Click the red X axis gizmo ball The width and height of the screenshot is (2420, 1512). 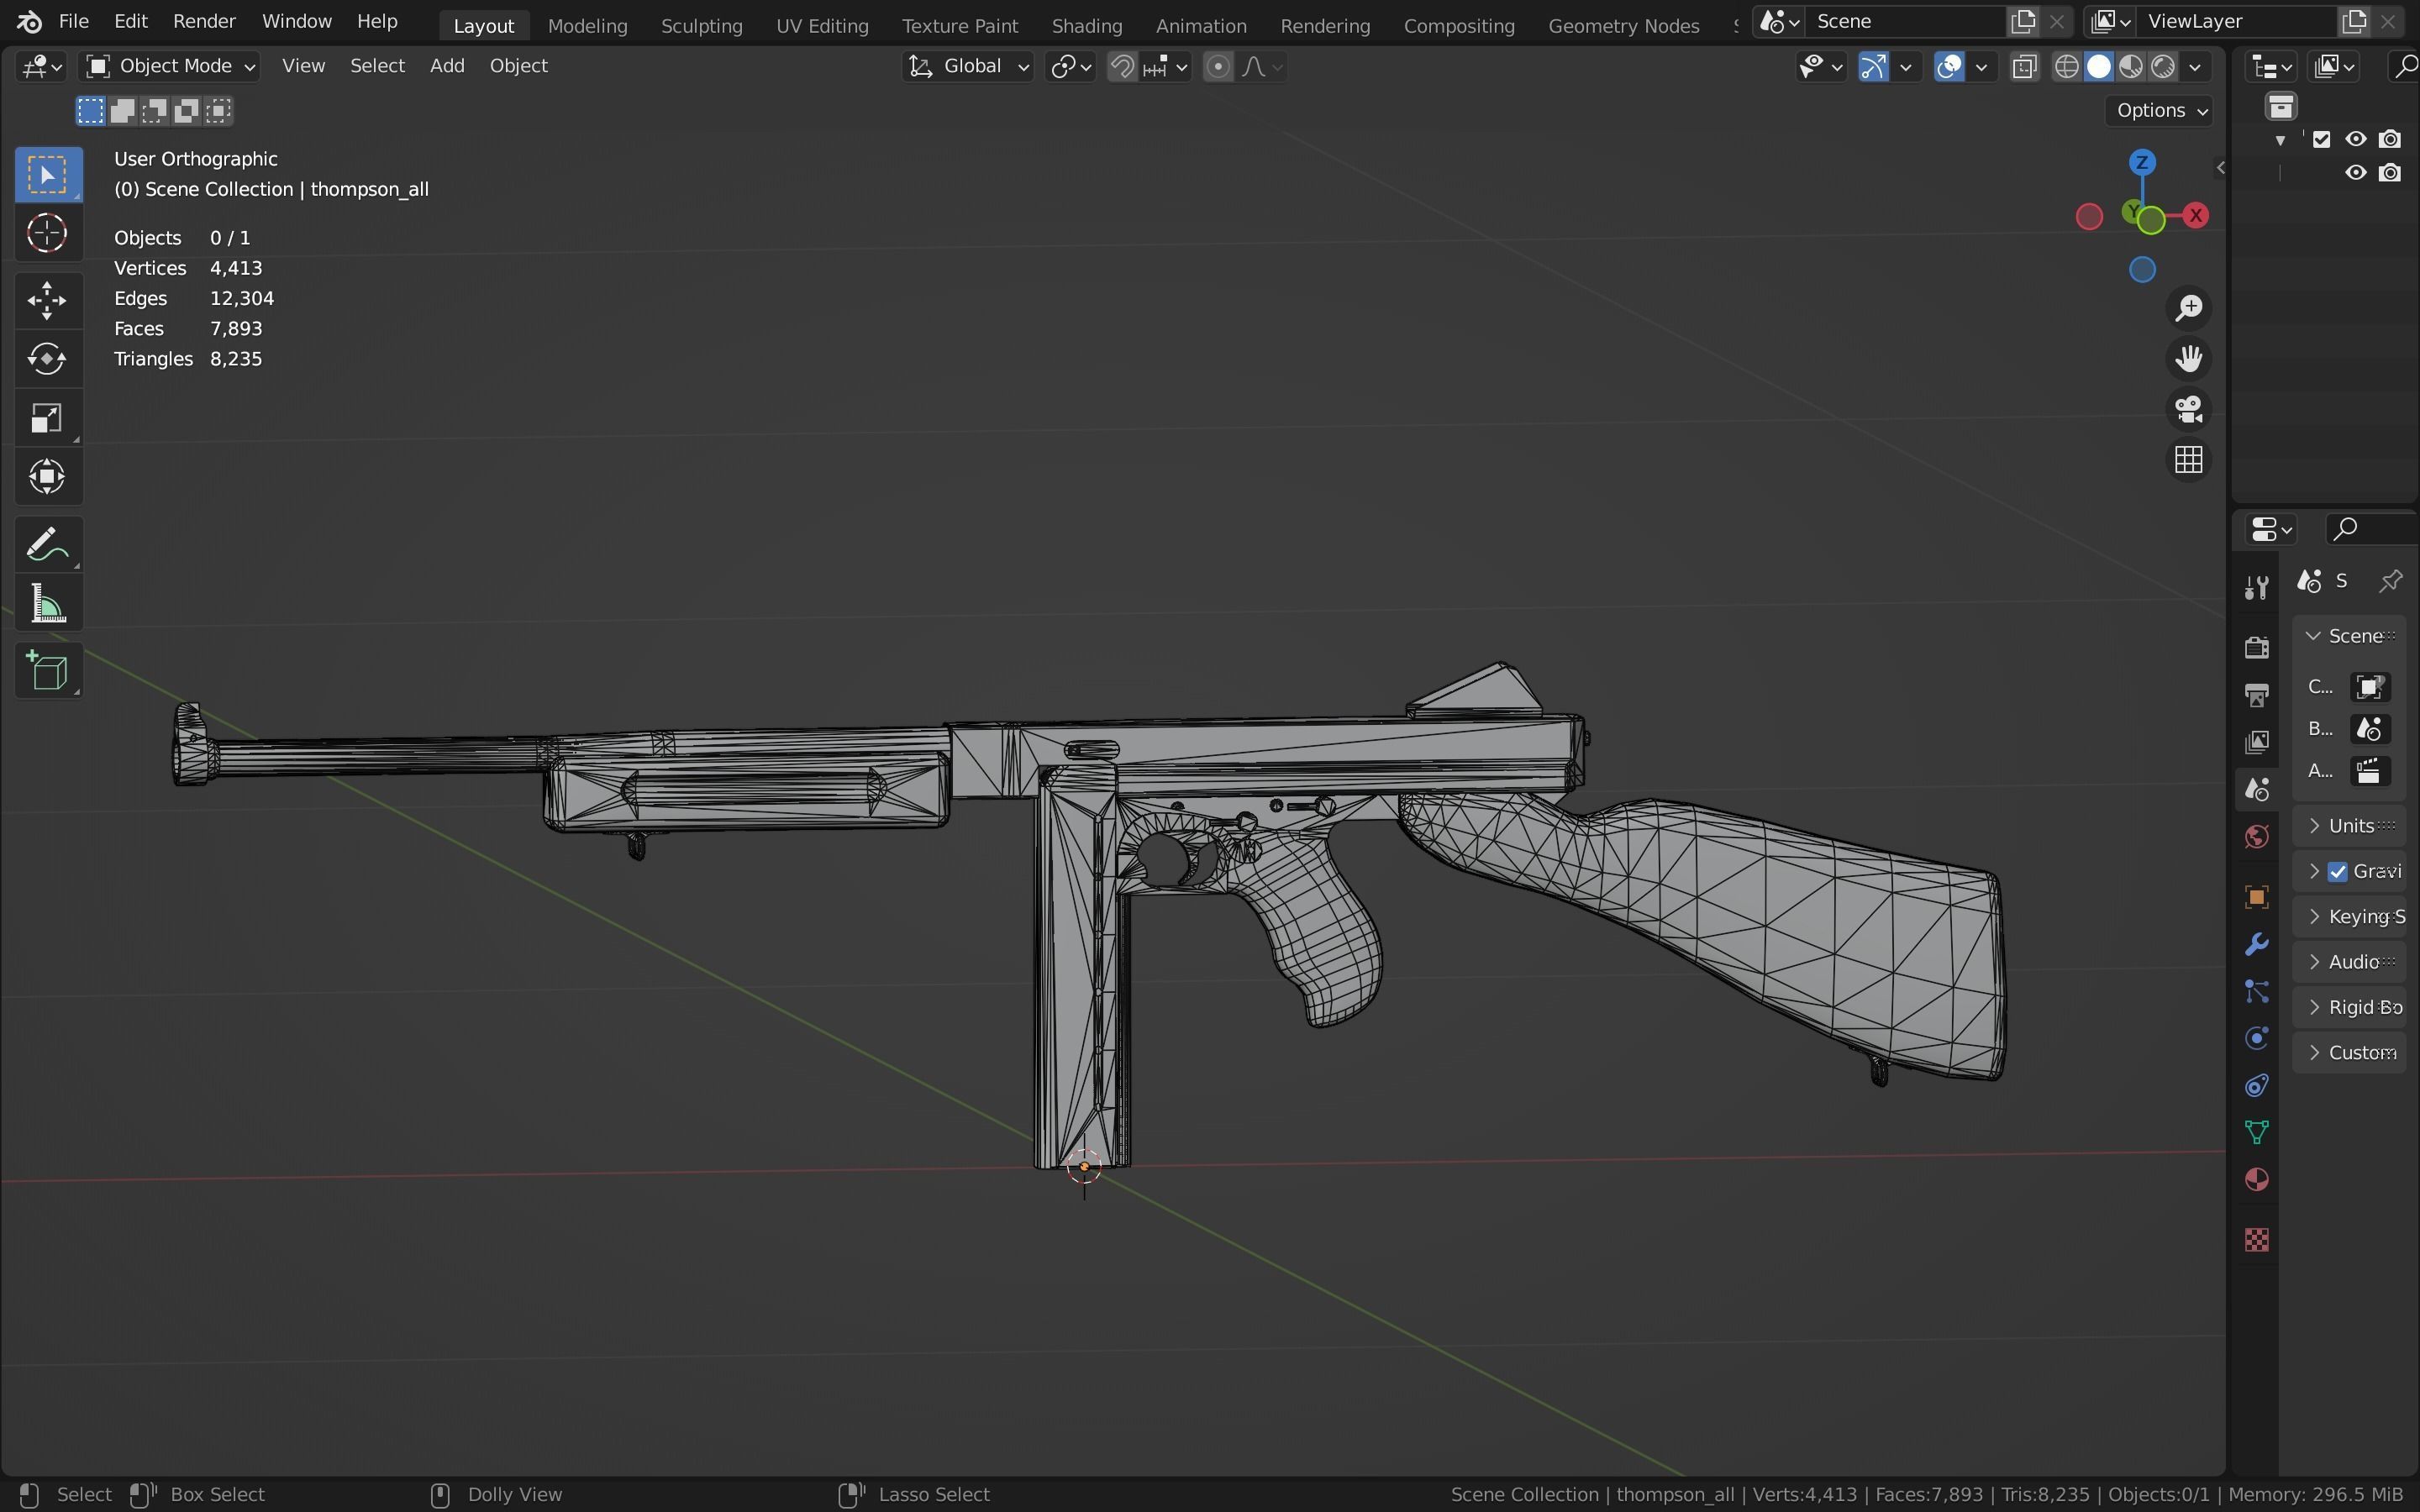[x=2196, y=215]
